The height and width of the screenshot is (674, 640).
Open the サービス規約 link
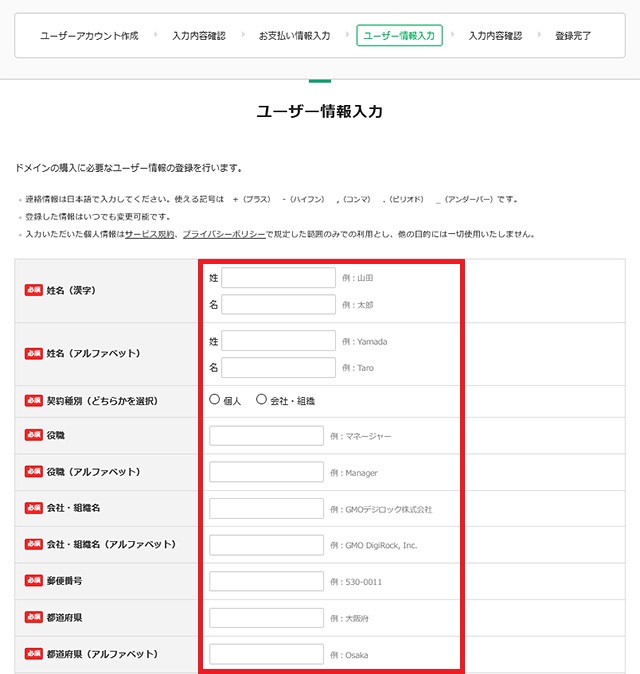(x=150, y=234)
